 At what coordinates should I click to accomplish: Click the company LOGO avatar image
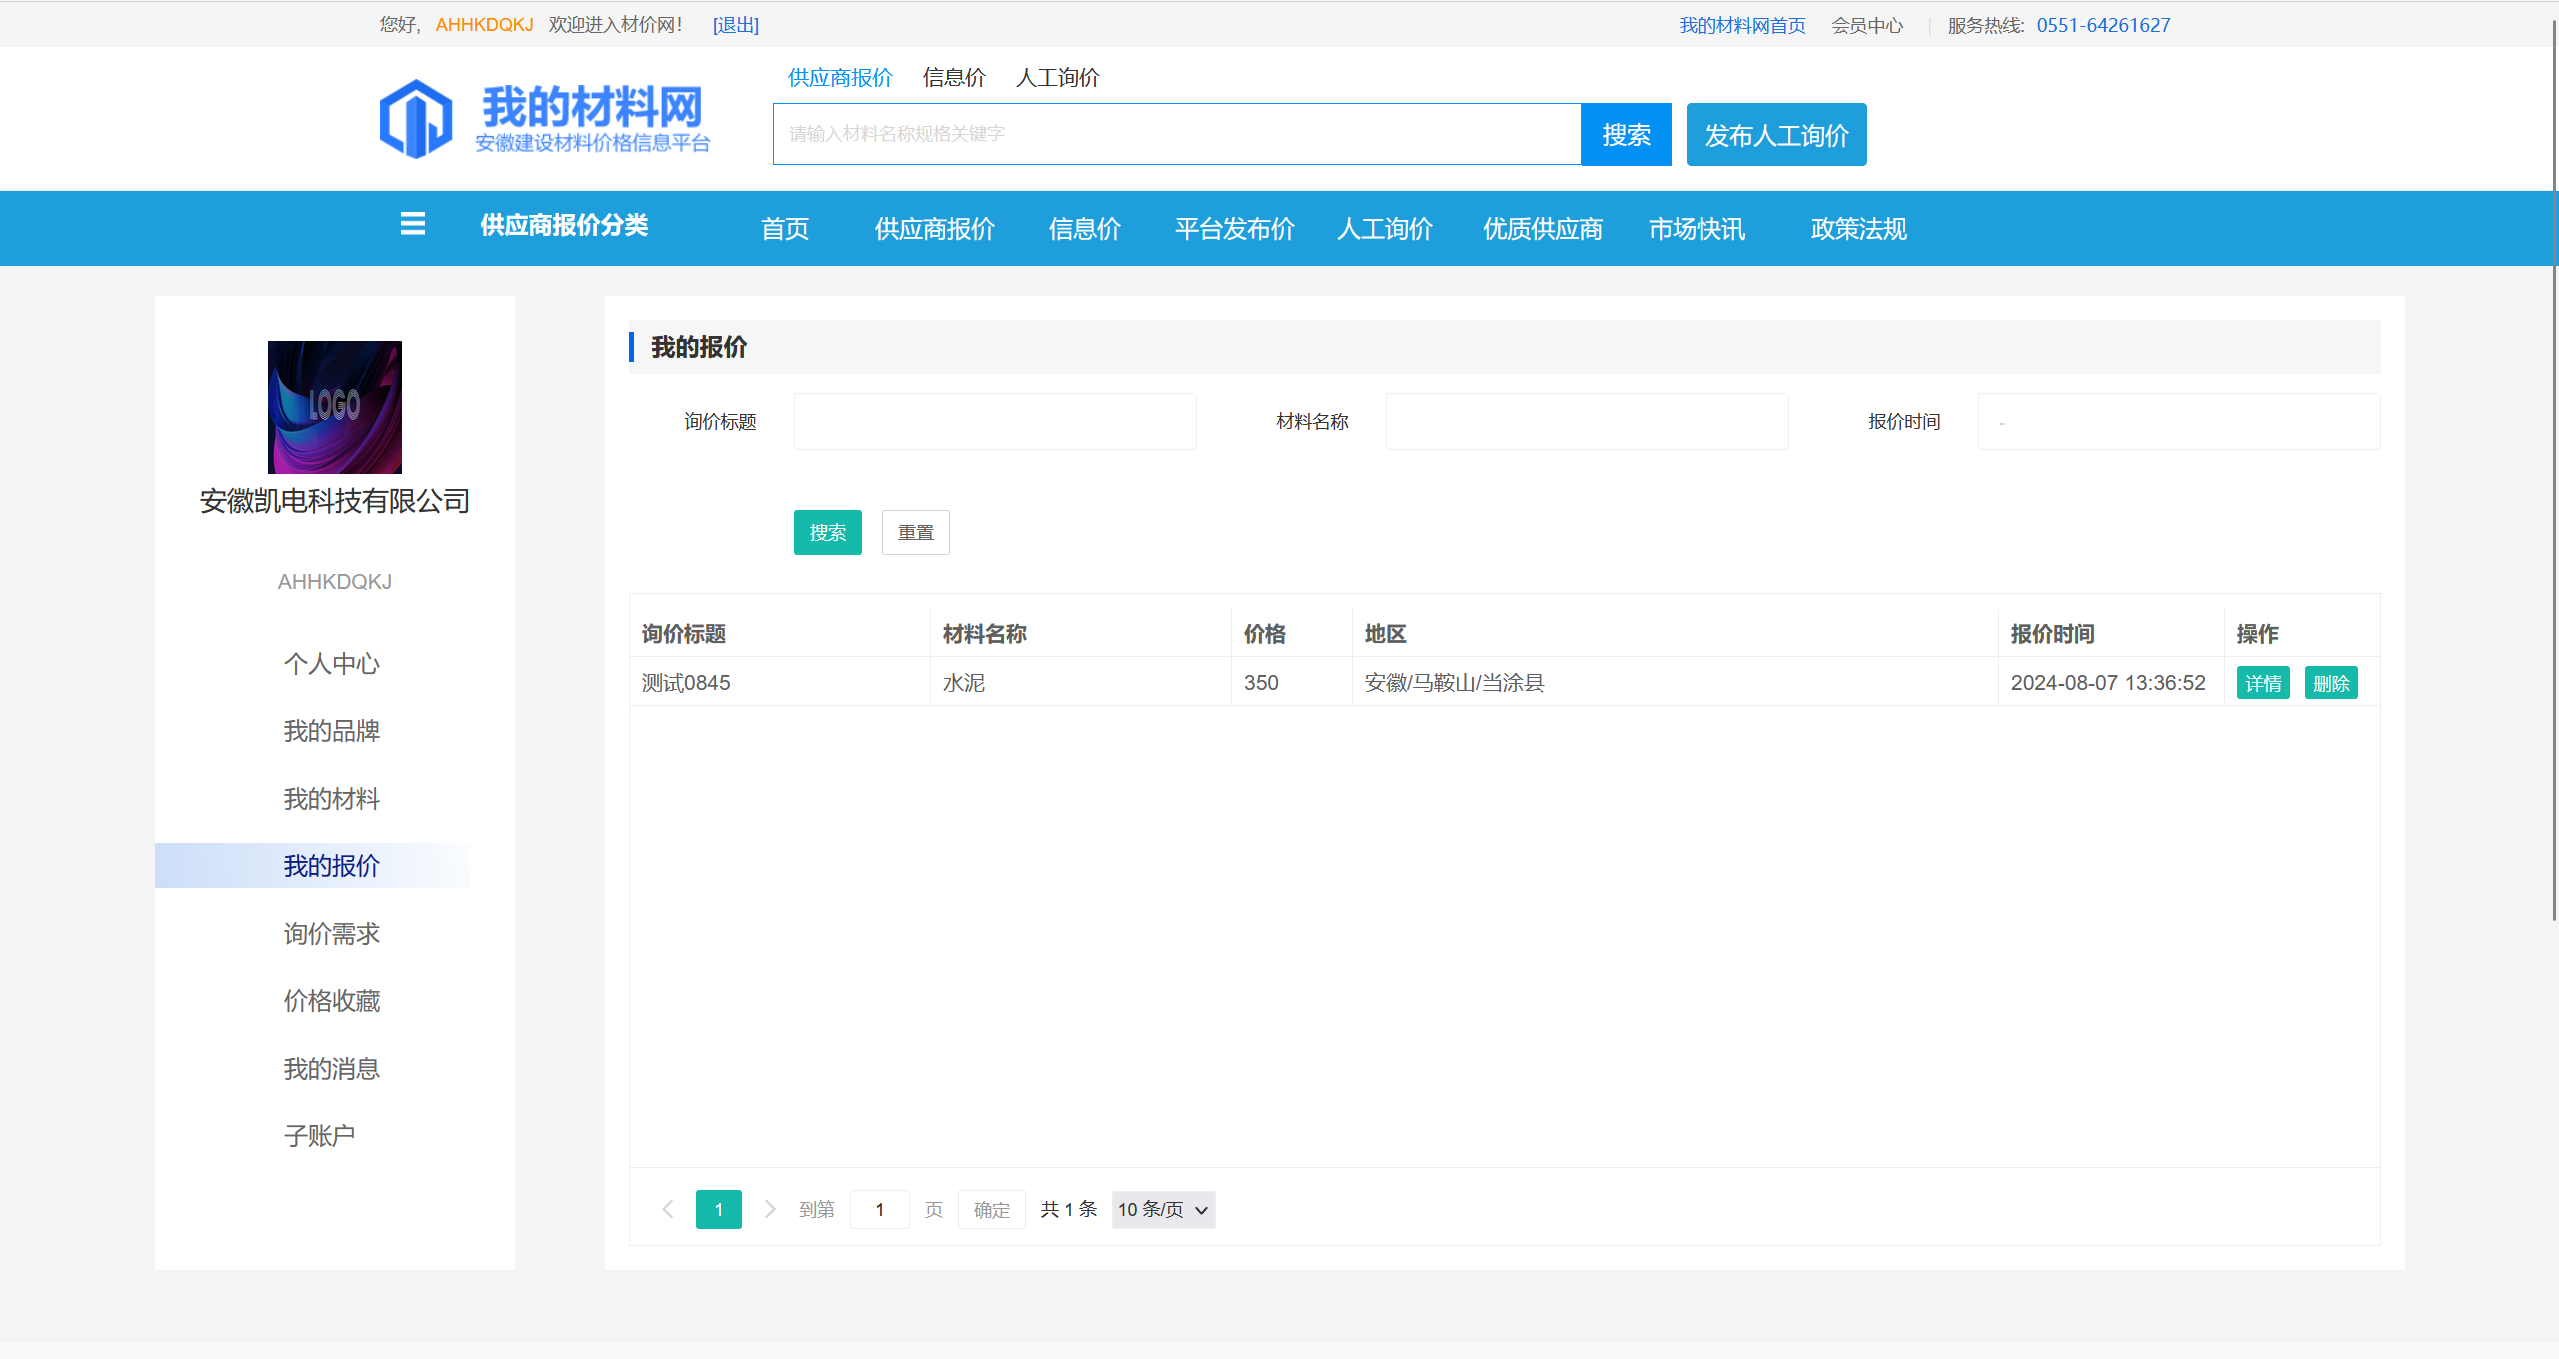(x=334, y=407)
